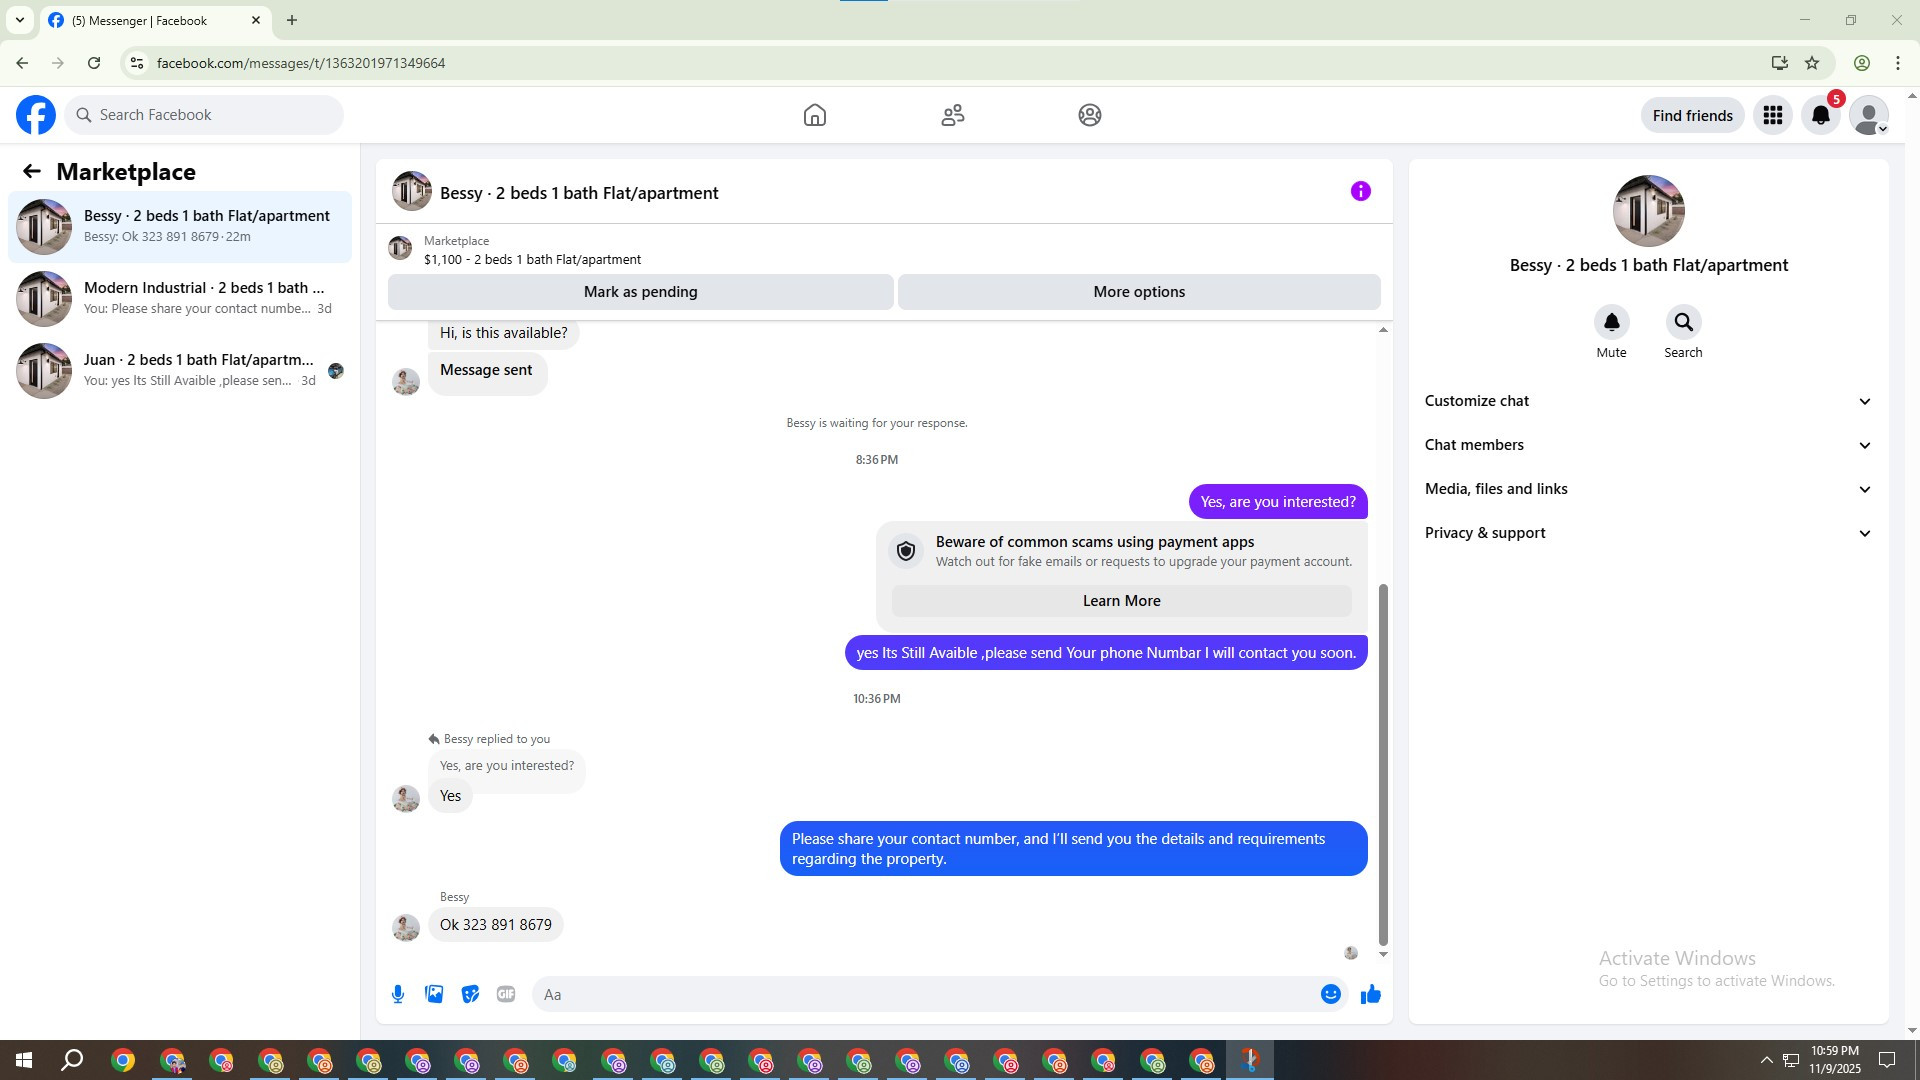Click chat scroll down arrow
This screenshot has width=1920, height=1080.
pyautogui.click(x=1384, y=955)
